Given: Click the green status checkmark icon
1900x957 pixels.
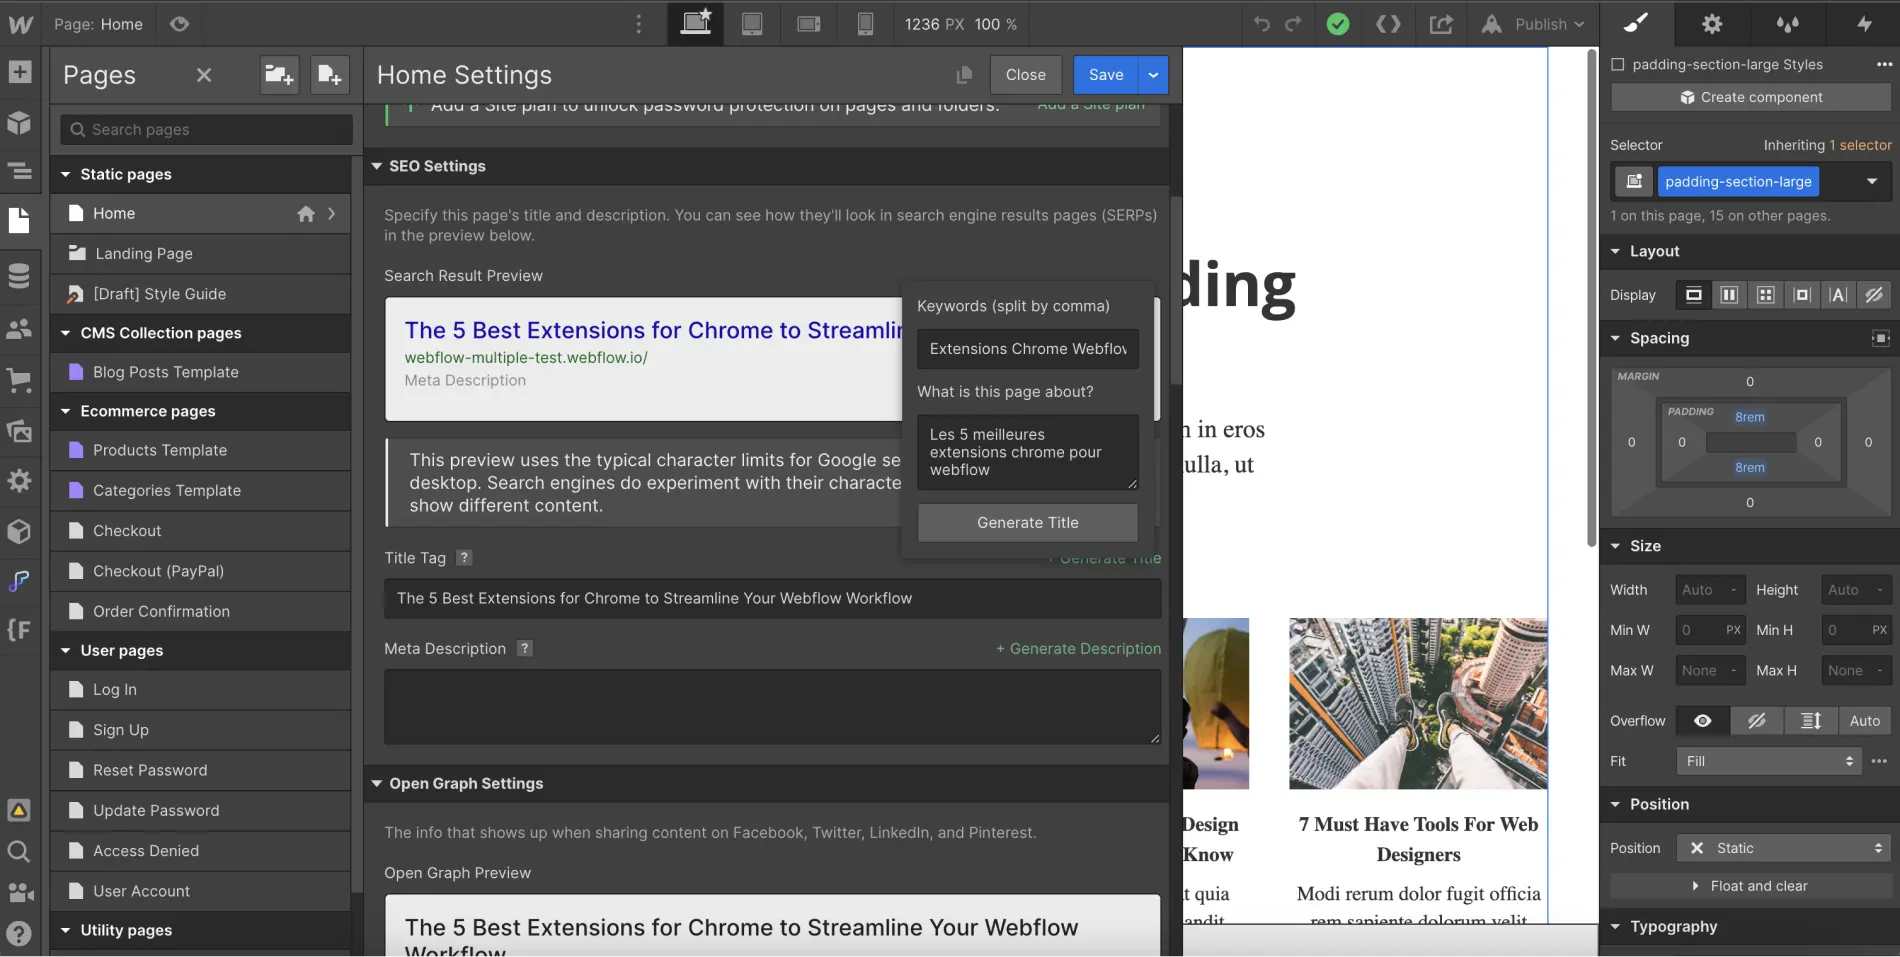Looking at the screenshot, I should (1338, 24).
